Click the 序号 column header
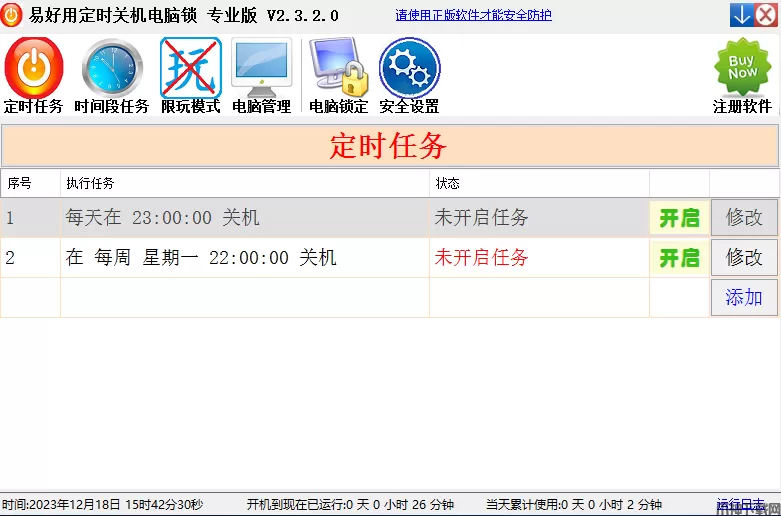Viewport: 781px width, 516px height. pos(30,183)
